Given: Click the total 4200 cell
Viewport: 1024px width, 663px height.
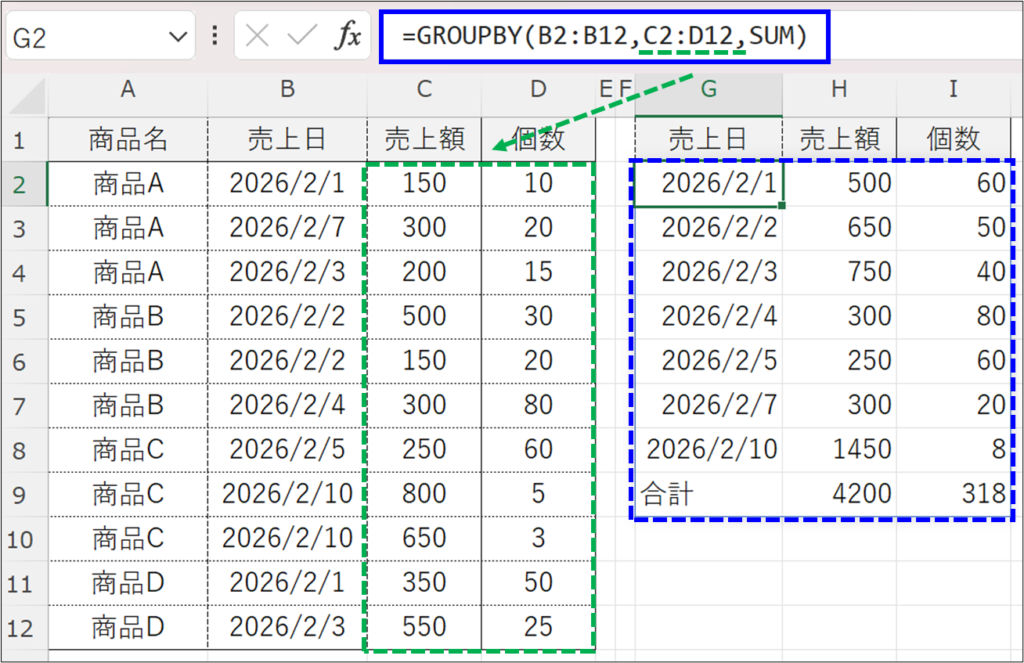Looking at the screenshot, I should tap(840, 494).
